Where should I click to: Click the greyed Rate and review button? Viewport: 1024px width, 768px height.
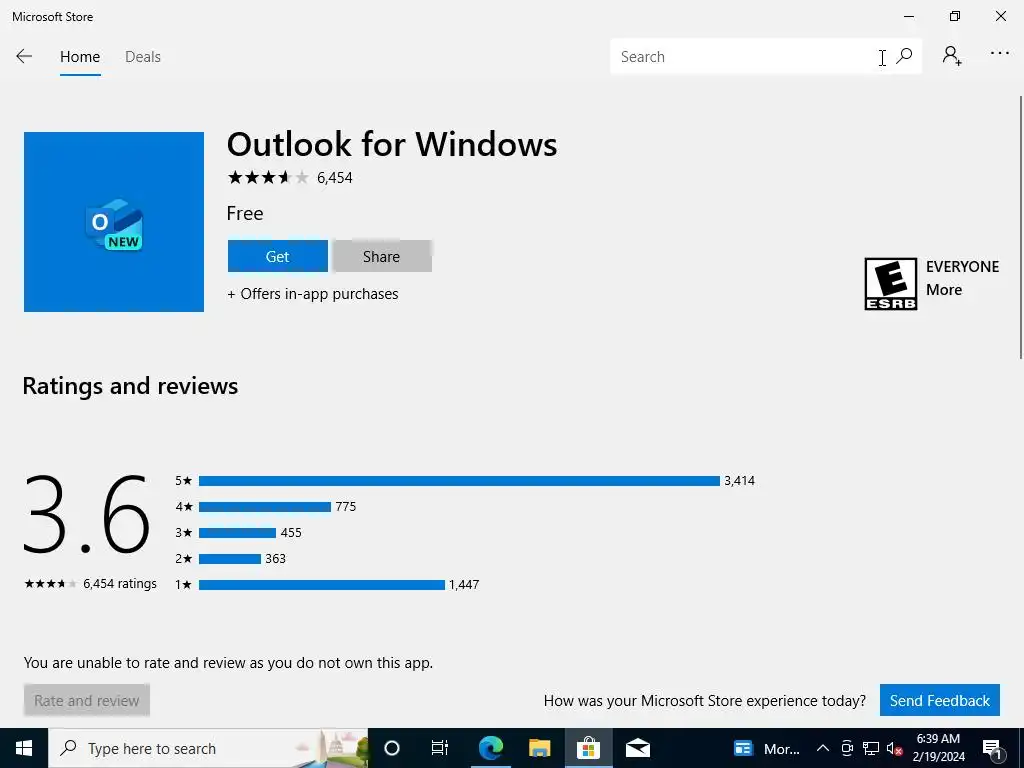(x=87, y=701)
